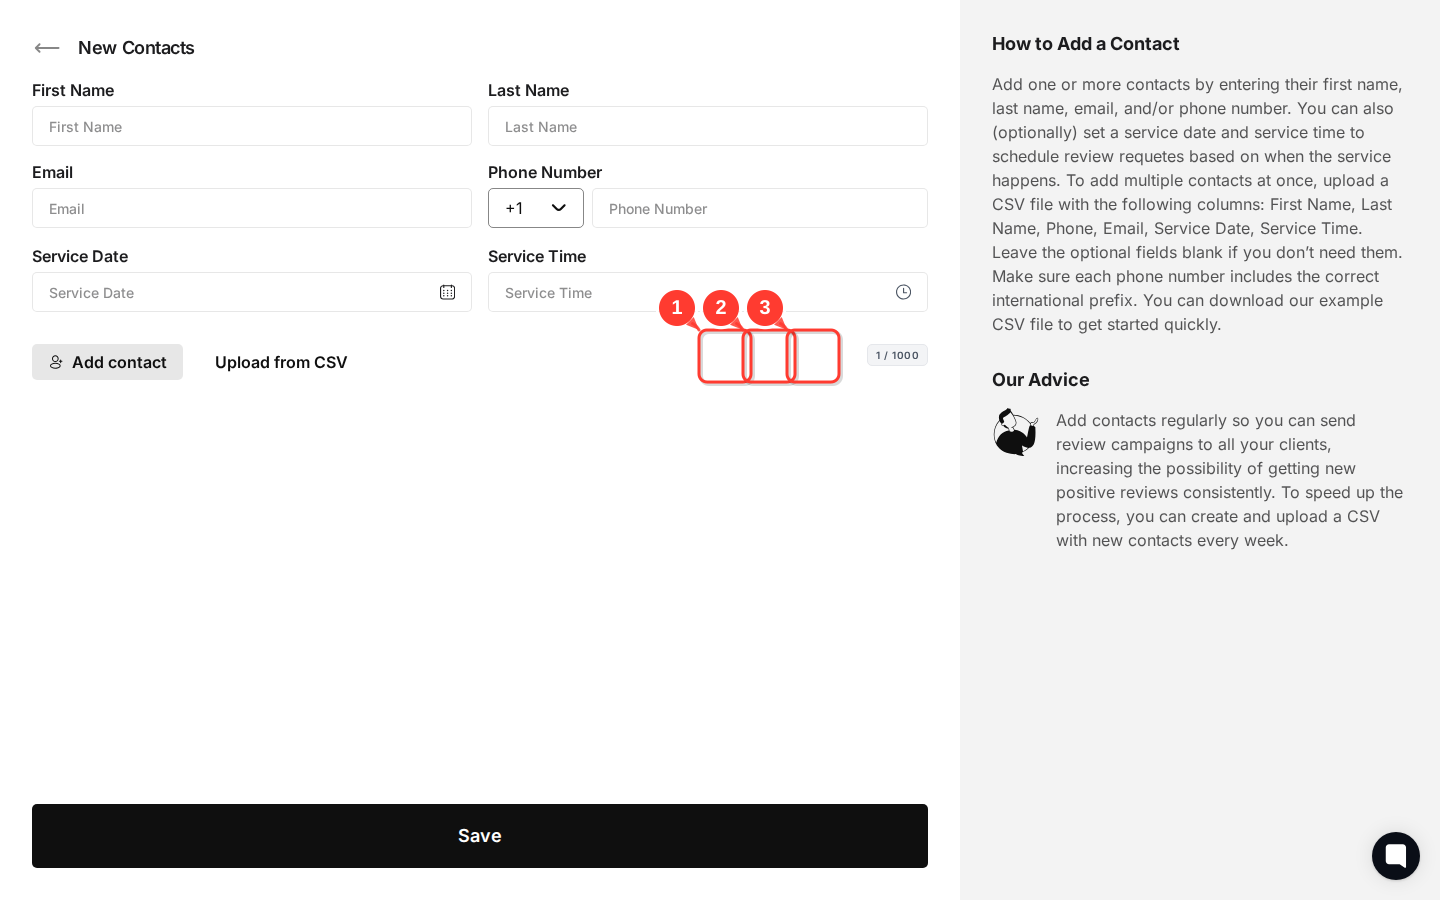Viewport: 1440px width, 900px height.
Task: Select the red annotation marker numbered 3
Action: [765, 308]
